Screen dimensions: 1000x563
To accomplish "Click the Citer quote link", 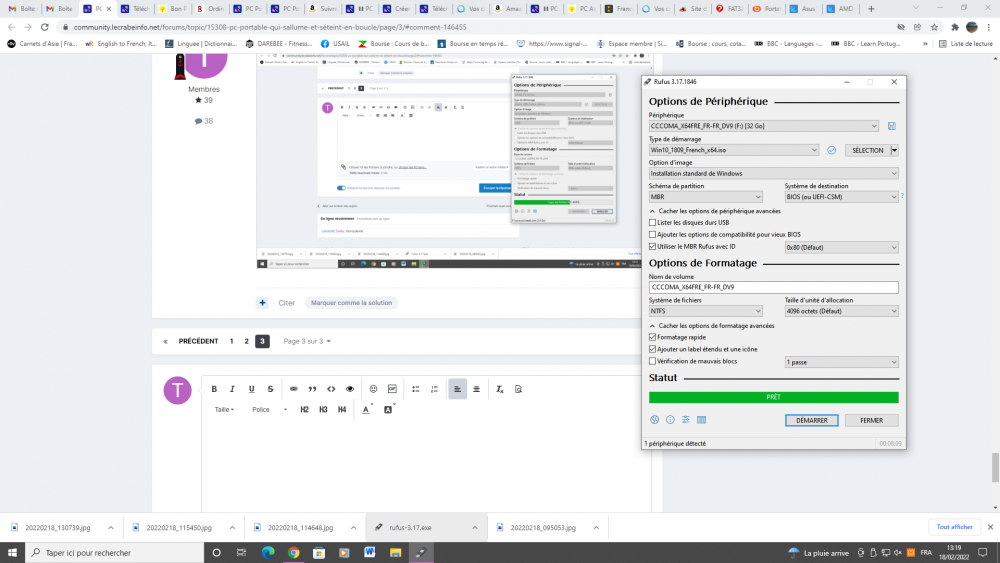I will click(287, 302).
